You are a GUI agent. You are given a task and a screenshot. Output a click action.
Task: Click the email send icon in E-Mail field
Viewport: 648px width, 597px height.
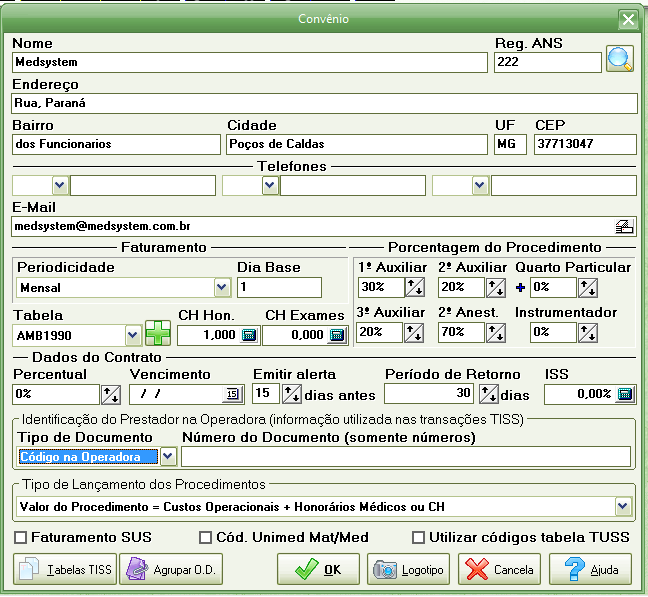click(625, 226)
